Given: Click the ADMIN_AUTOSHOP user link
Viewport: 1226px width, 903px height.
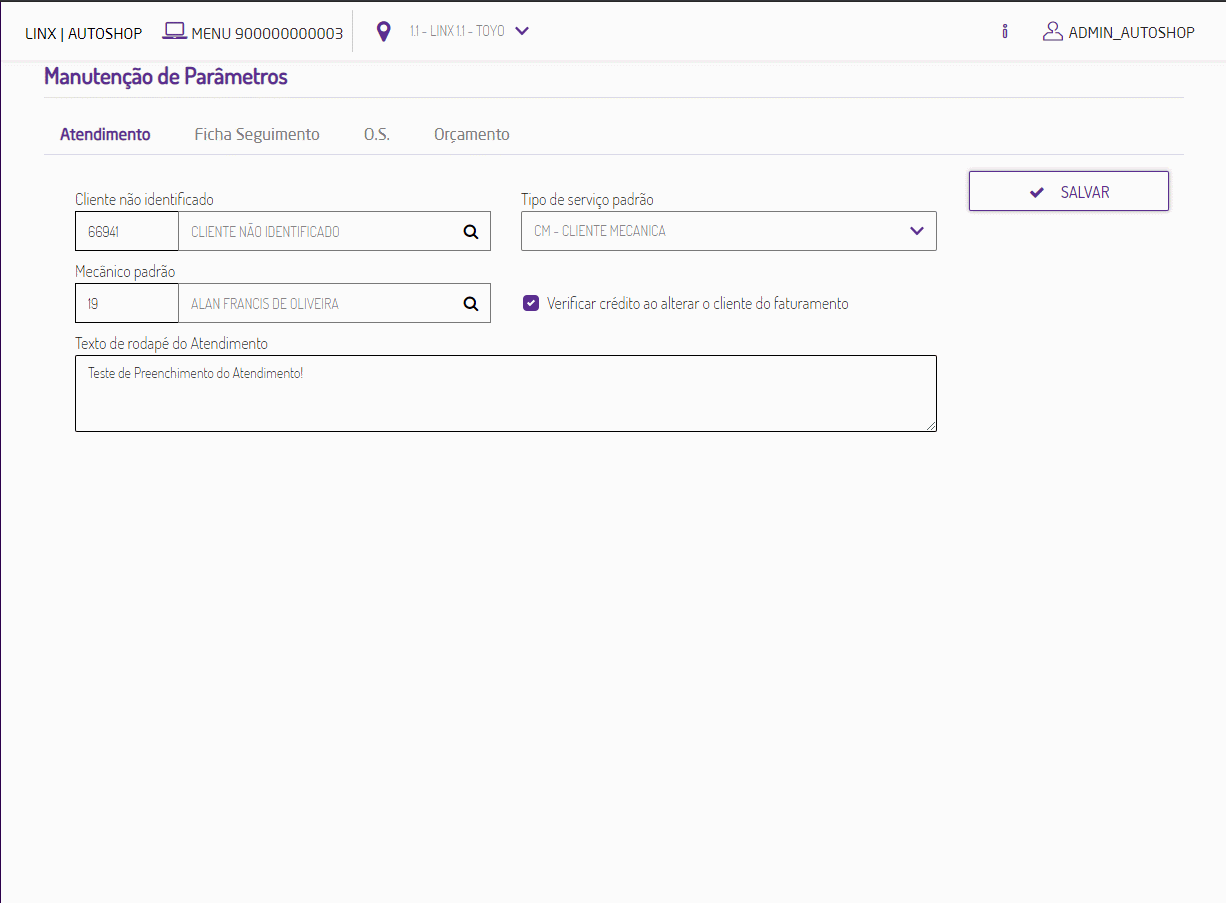Looking at the screenshot, I should (1131, 32).
